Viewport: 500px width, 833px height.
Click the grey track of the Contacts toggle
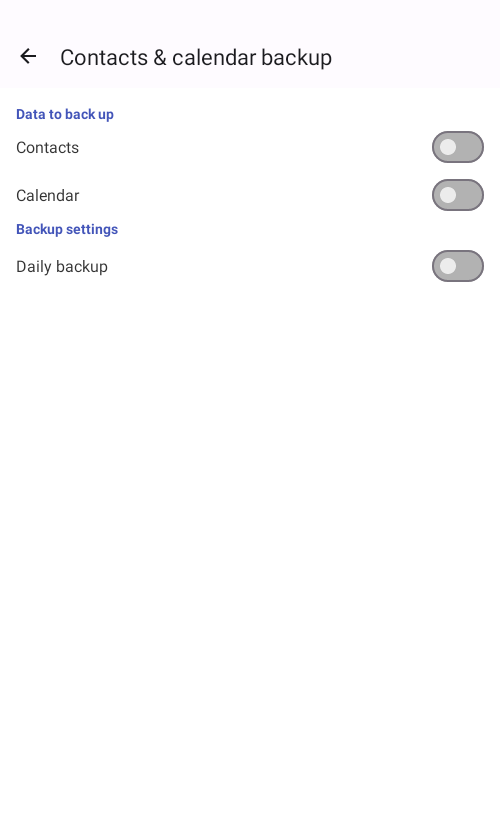pos(470,147)
